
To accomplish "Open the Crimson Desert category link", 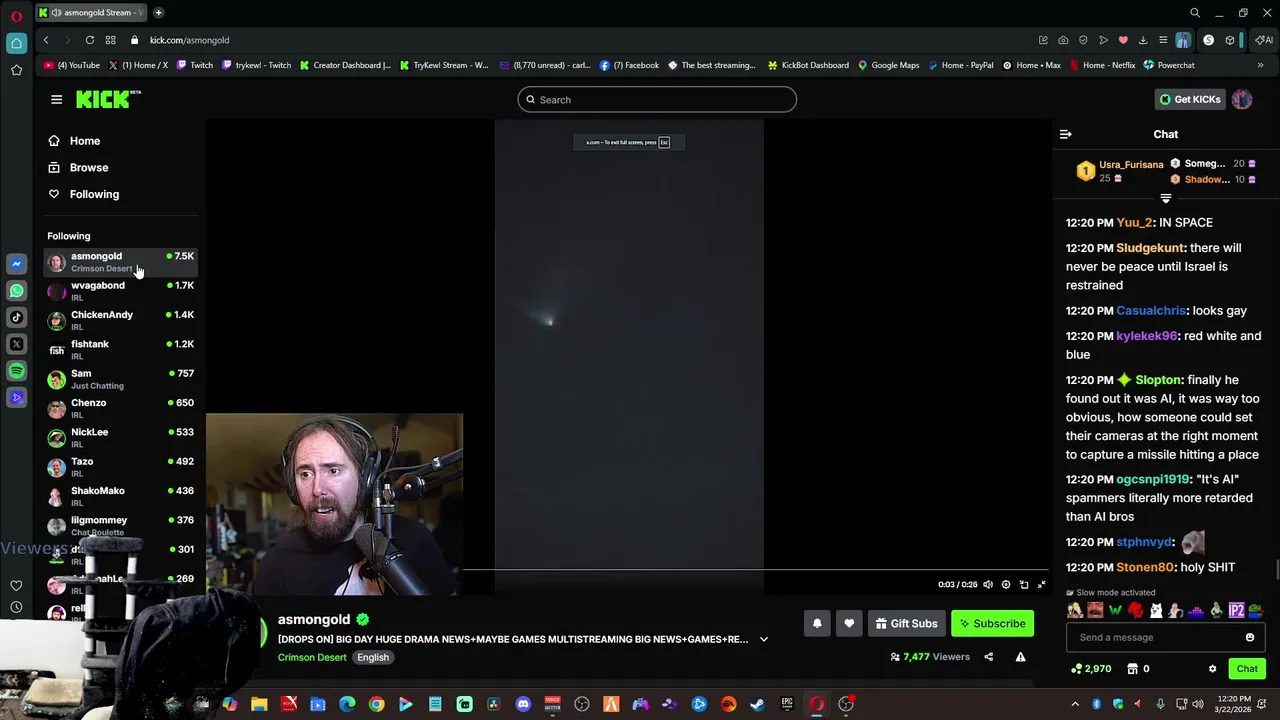I will click(x=312, y=657).
